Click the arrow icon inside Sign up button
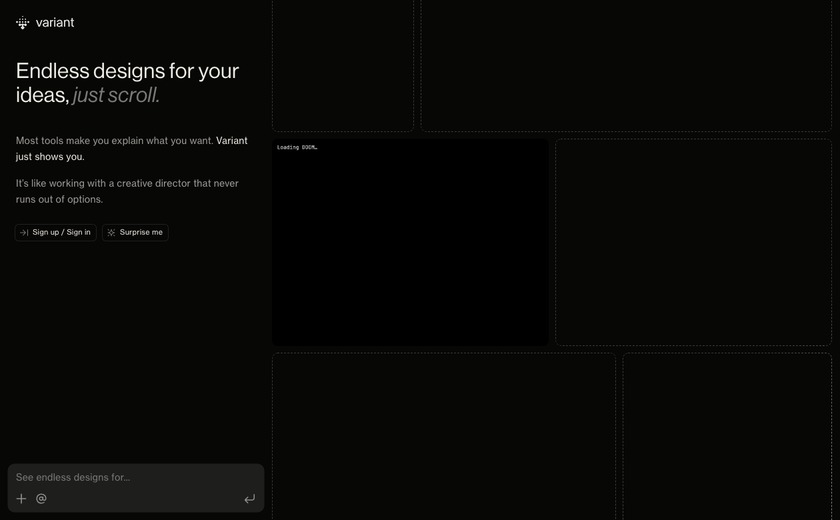 [24, 232]
